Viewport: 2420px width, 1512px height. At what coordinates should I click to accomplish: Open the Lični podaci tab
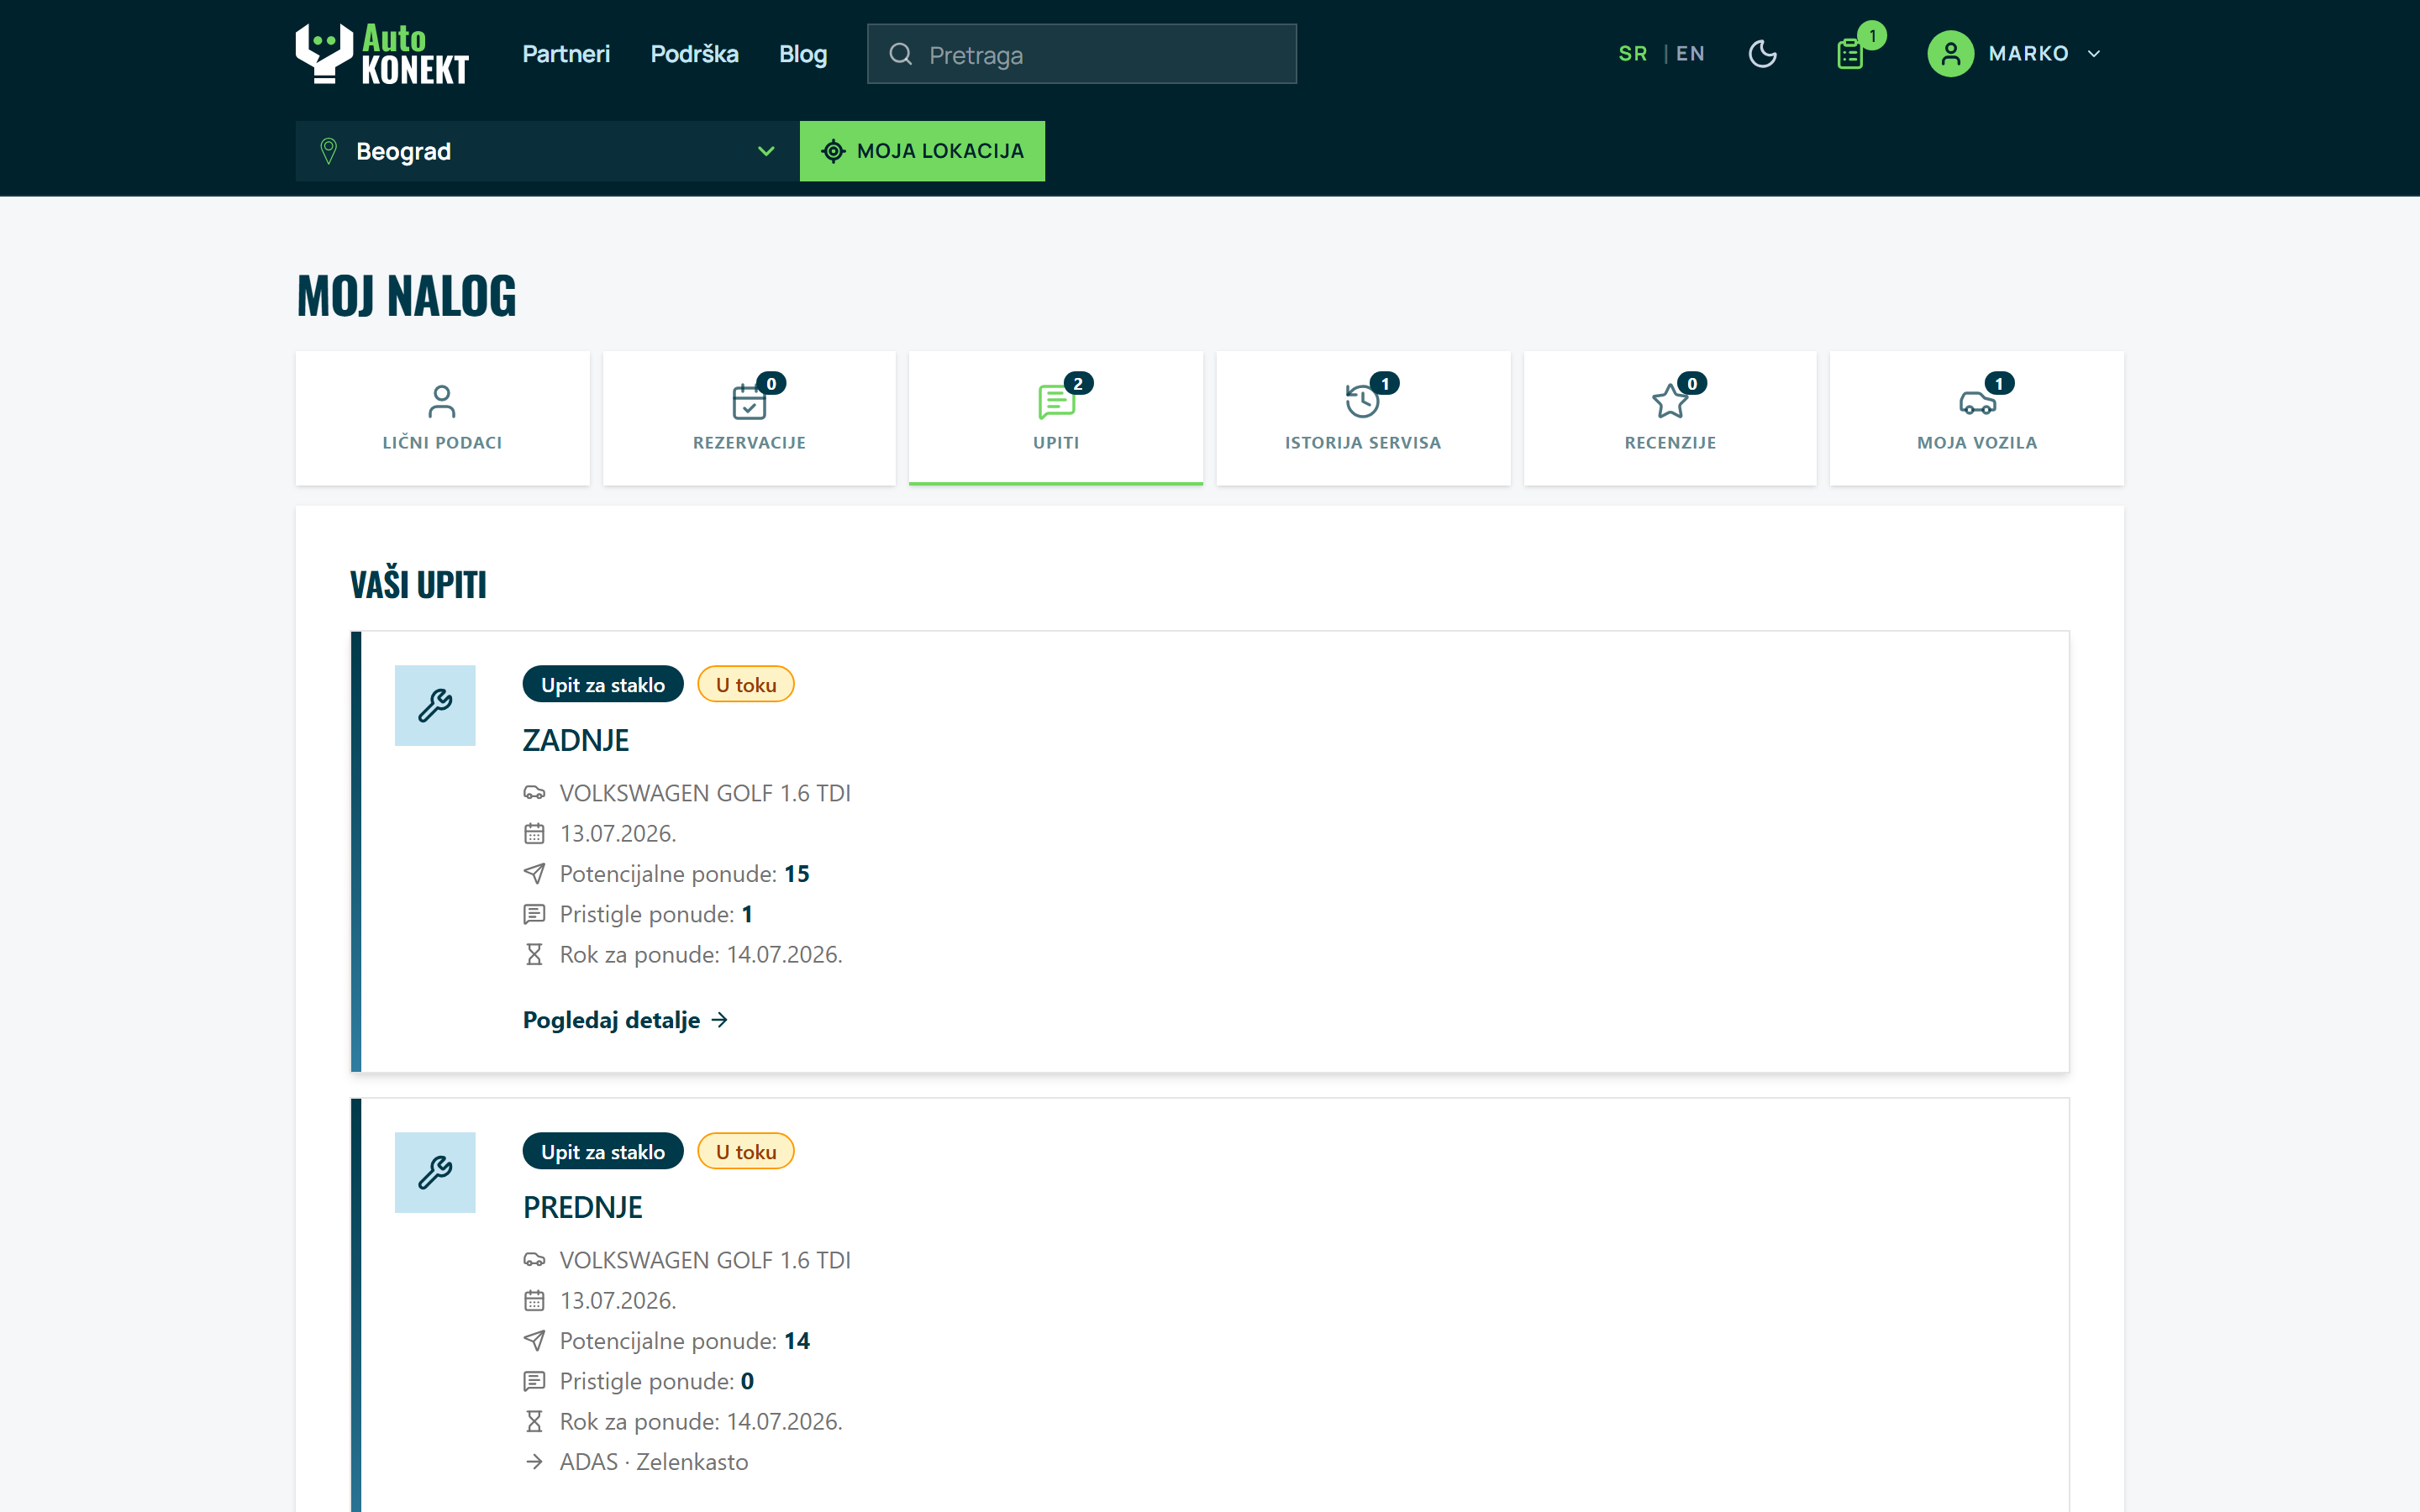pos(442,418)
